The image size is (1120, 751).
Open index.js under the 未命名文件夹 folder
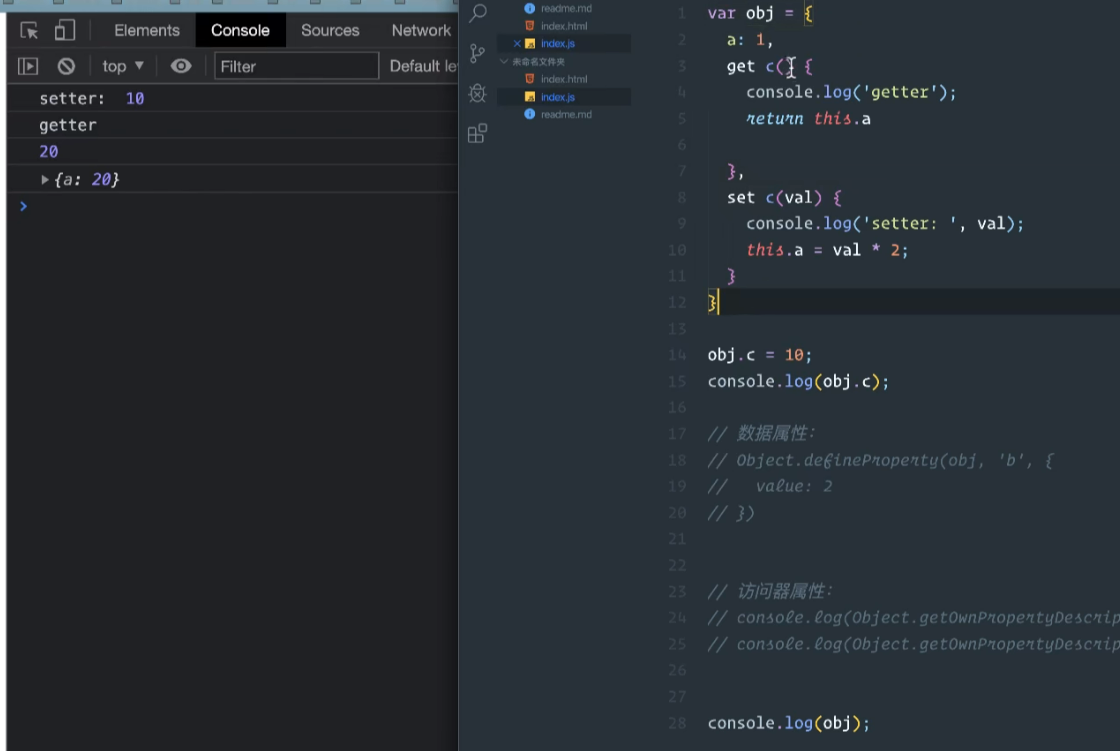point(558,97)
